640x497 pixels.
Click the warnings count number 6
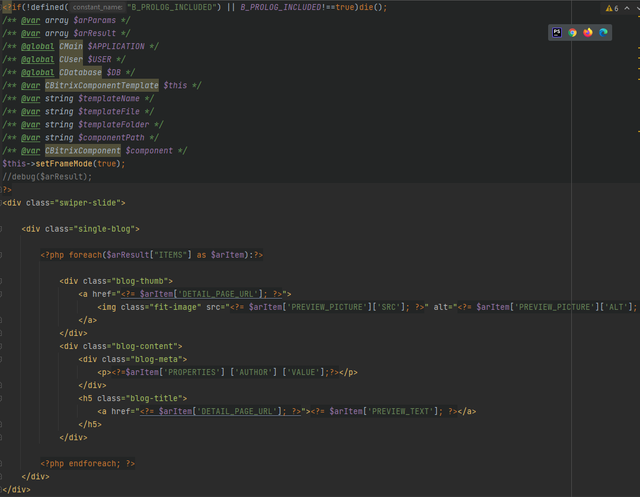[x=616, y=8]
